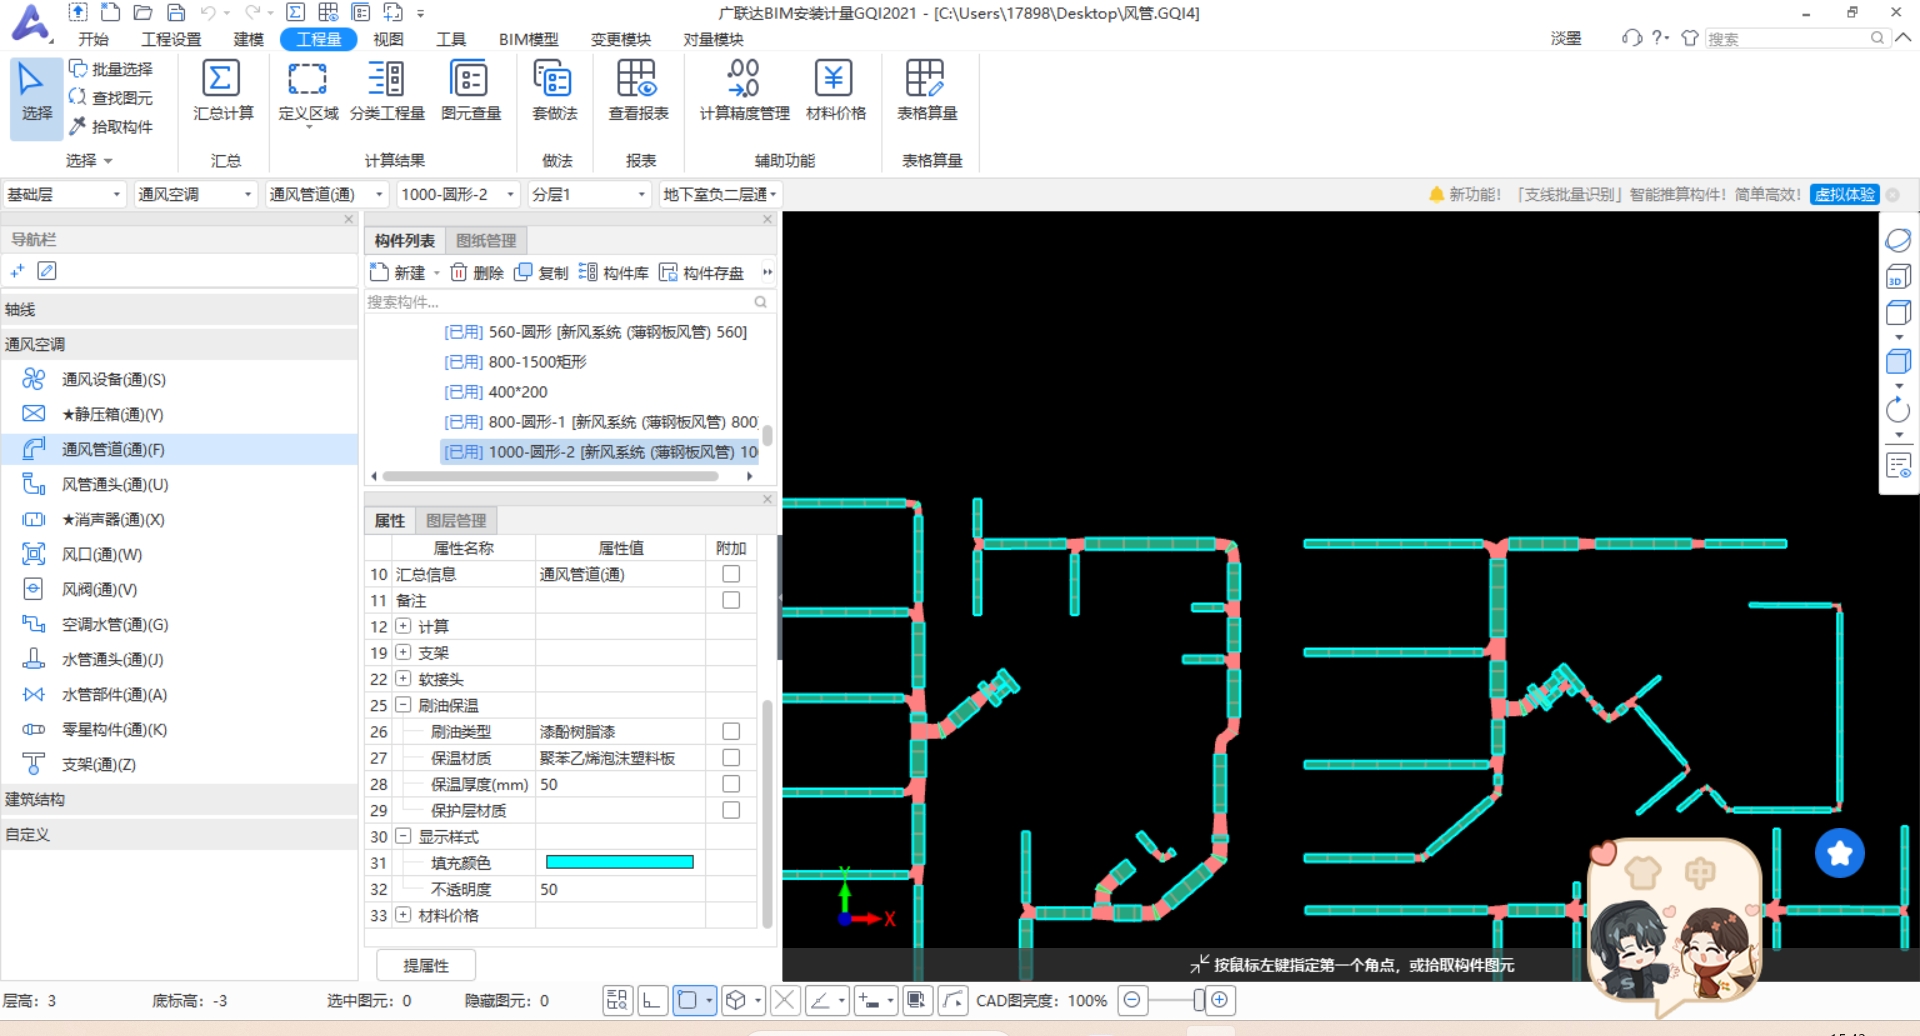
Task: Open 计算精度管理 settings
Action: 744,90
